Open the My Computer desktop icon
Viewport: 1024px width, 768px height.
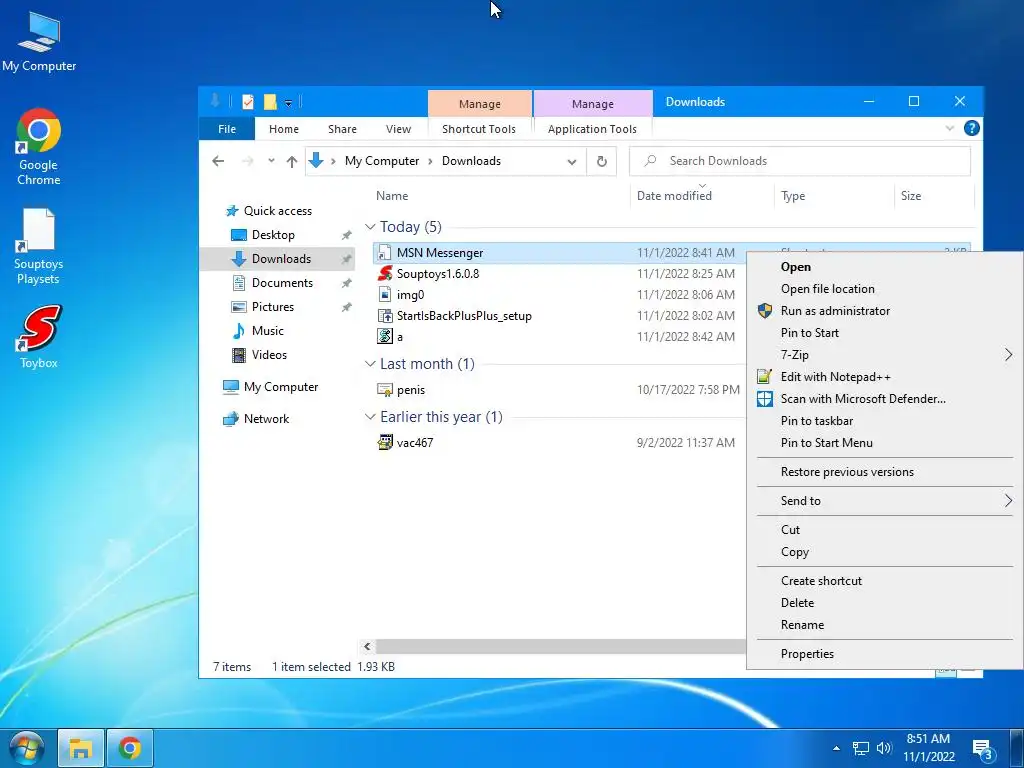click(39, 41)
